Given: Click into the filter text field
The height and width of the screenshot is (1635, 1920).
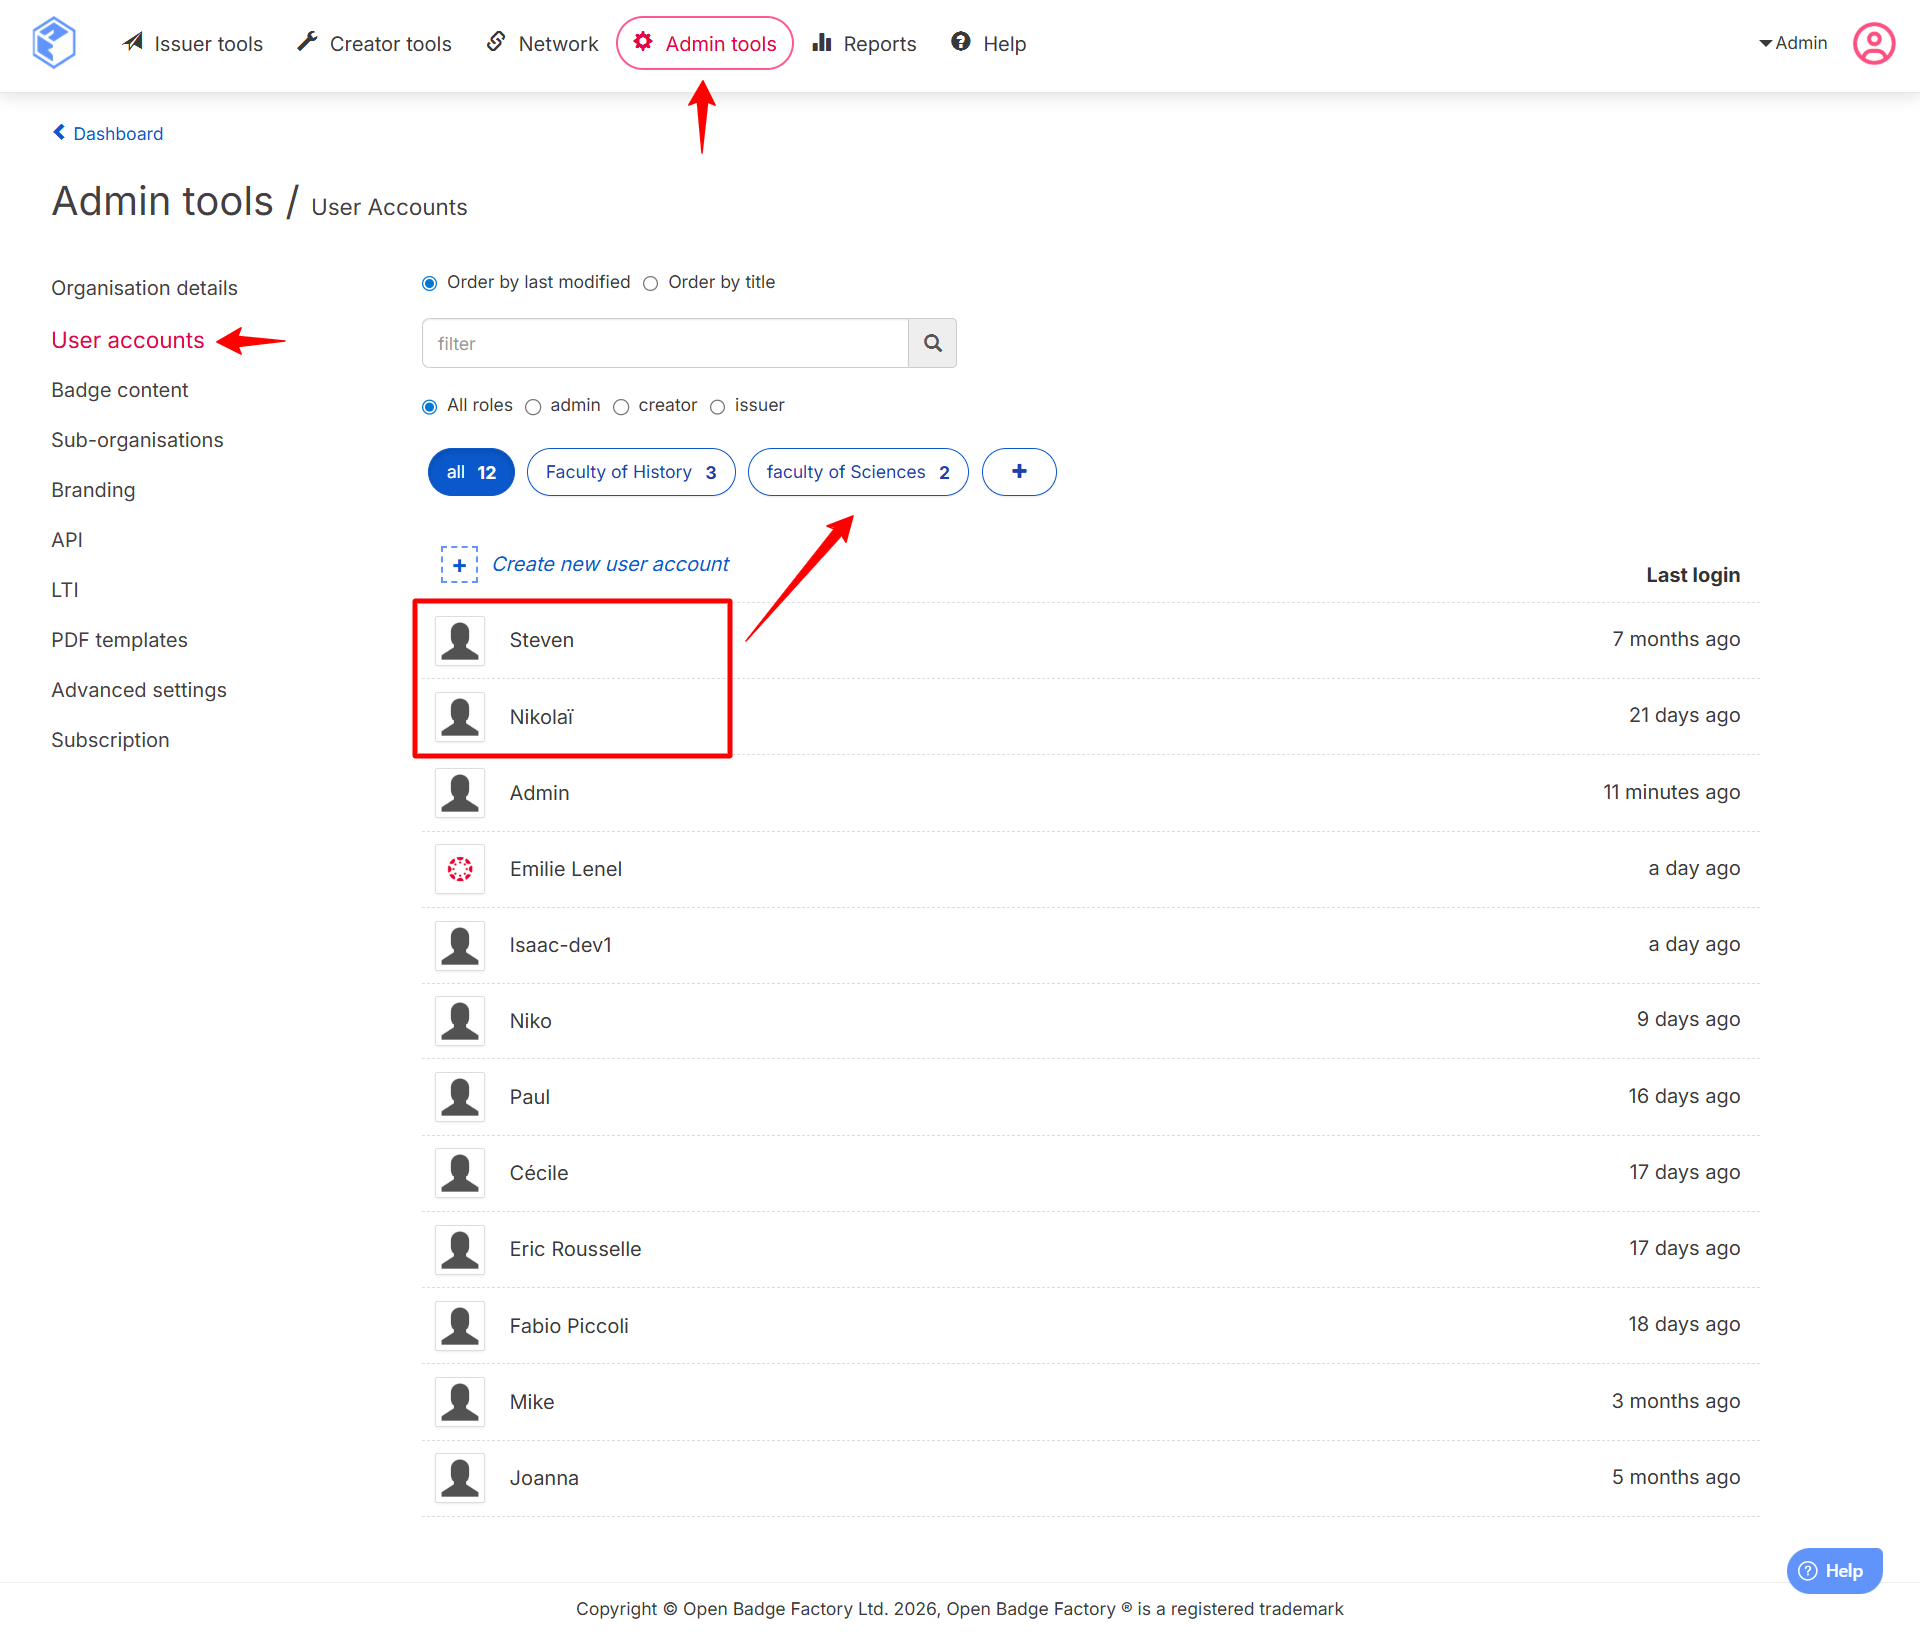Looking at the screenshot, I should click(x=665, y=343).
